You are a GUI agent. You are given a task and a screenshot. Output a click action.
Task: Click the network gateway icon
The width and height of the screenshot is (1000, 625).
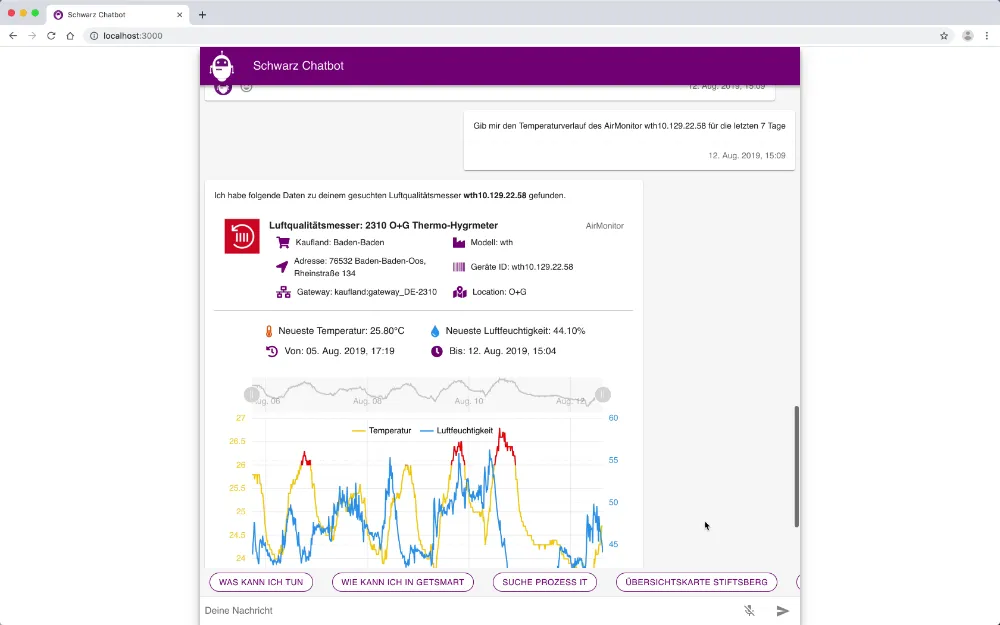point(283,292)
